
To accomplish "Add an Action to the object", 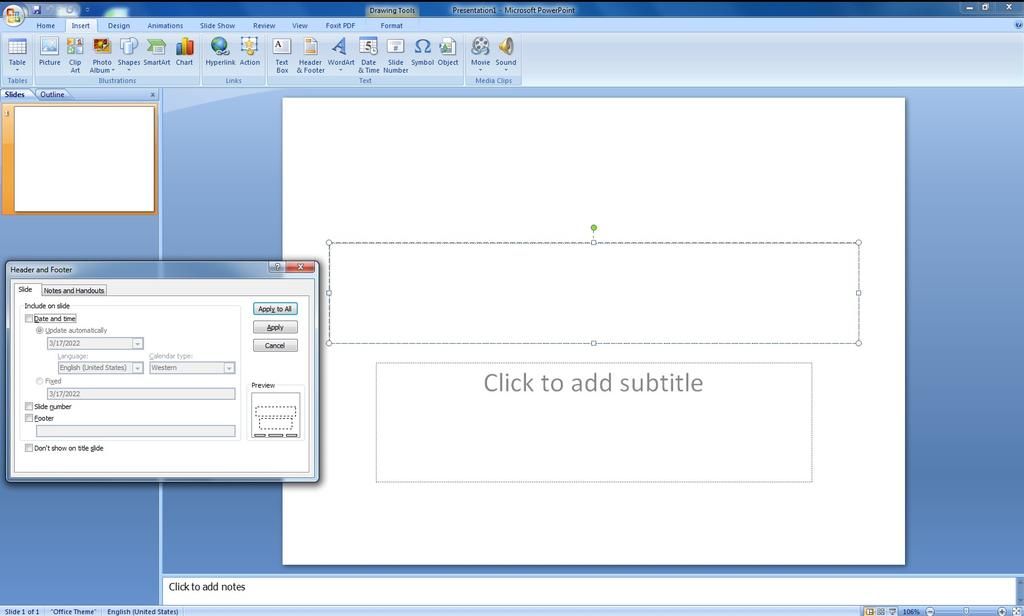I will (249, 52).
